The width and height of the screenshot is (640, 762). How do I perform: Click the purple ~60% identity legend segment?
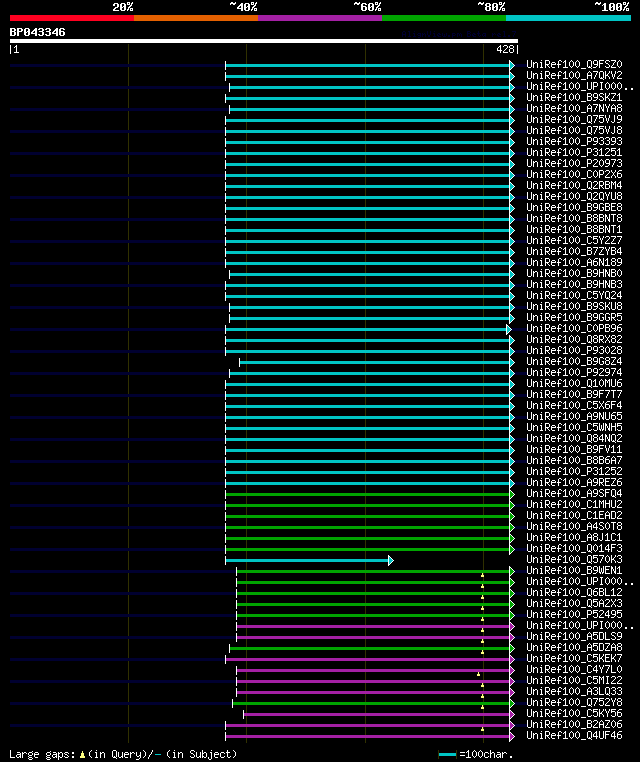coord(320,18)
